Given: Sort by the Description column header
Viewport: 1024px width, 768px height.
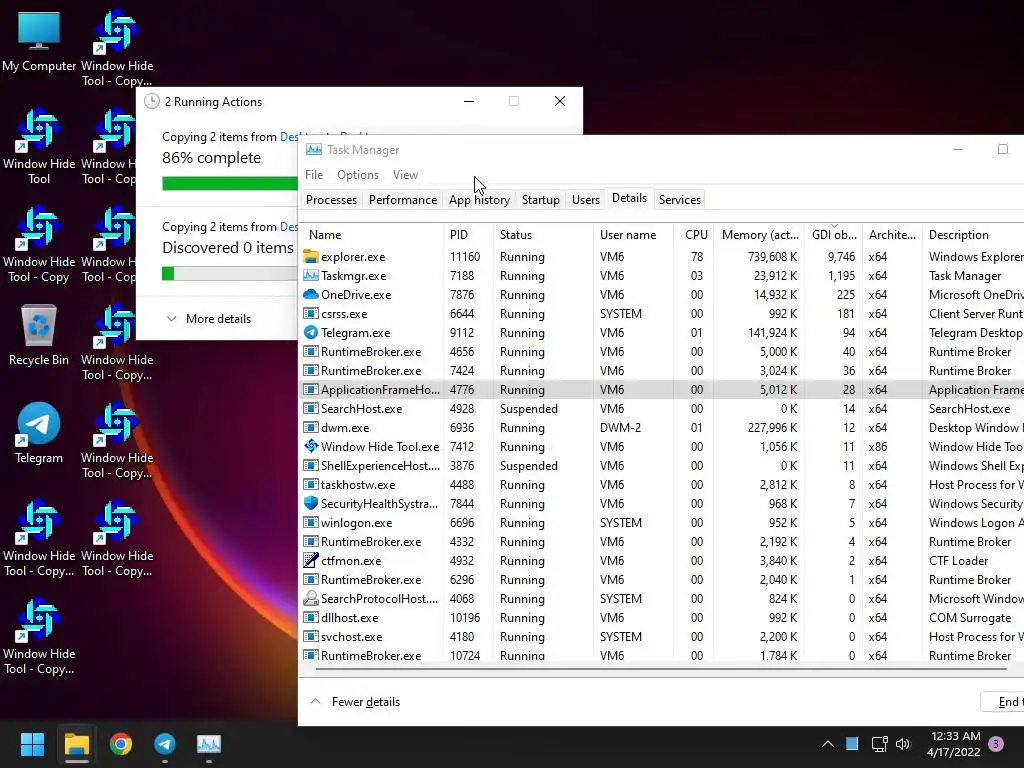Looking at the screenshot, I should point(974,234).
